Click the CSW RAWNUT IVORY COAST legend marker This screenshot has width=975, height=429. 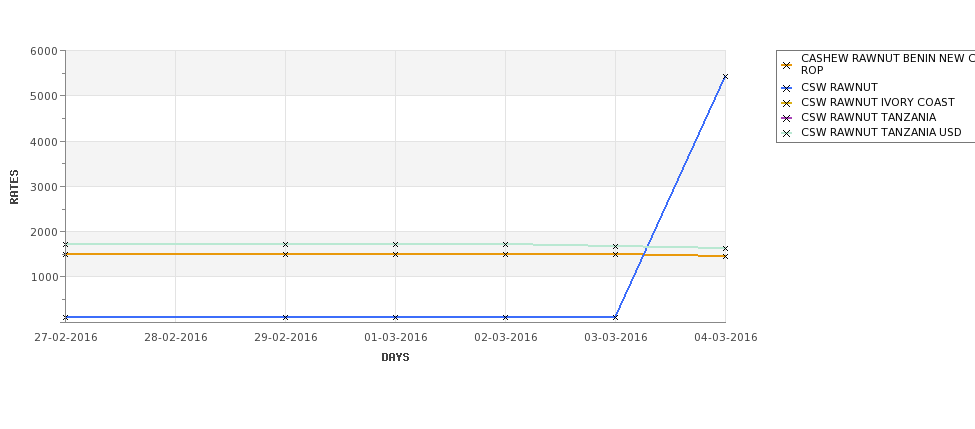click(787, 103)
